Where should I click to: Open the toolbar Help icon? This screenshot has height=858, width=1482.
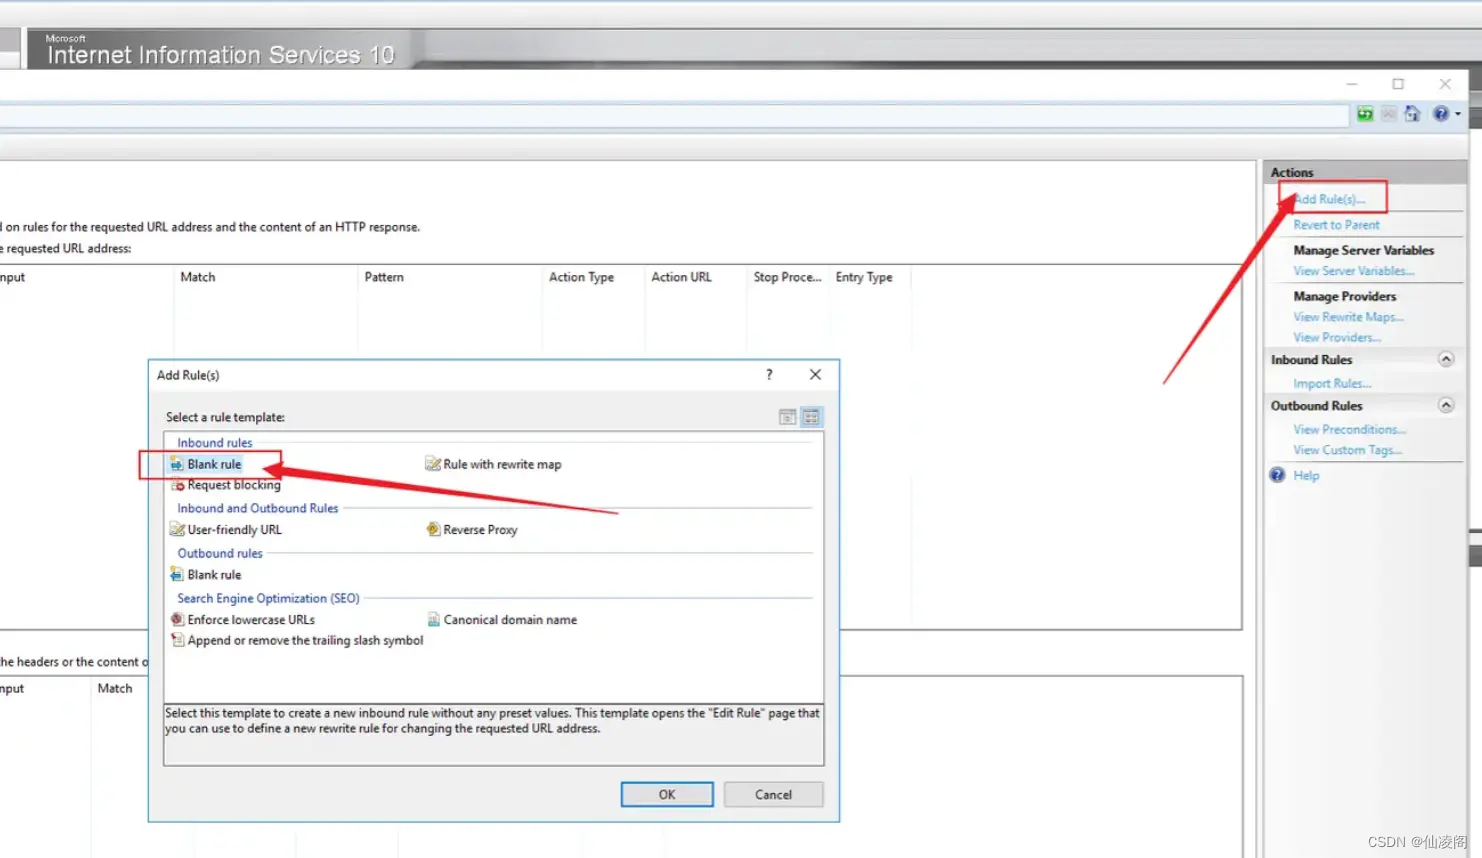pyautogui.click(x=1441, y=114)
